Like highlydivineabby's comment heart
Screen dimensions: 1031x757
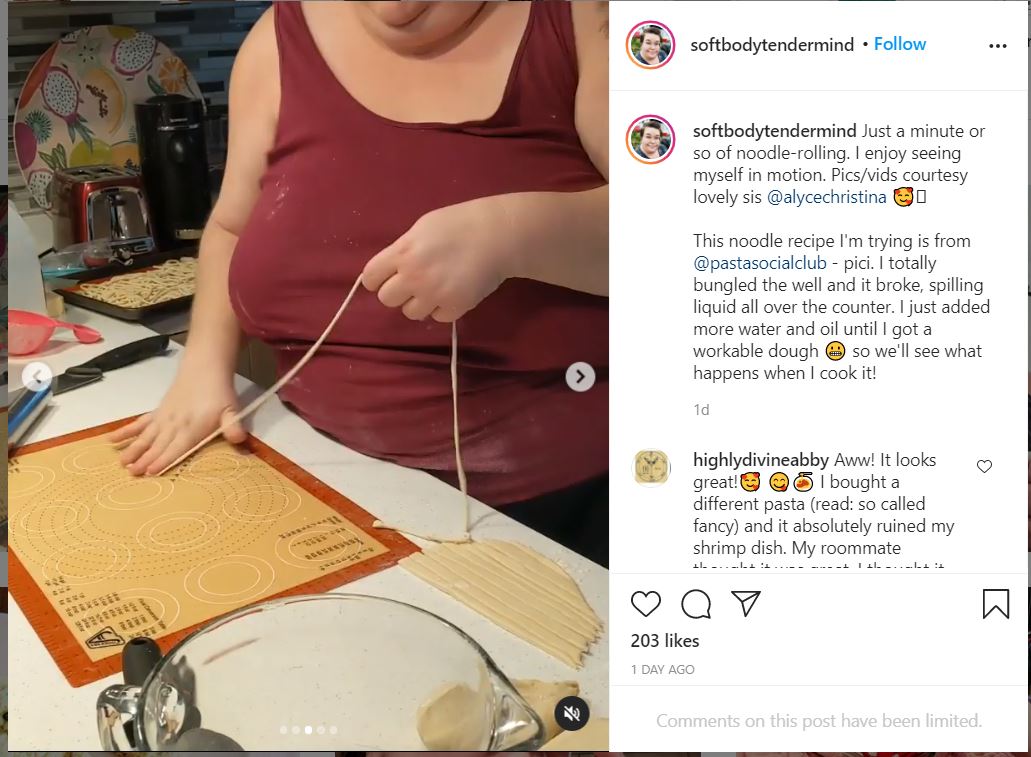coord(984,466)
